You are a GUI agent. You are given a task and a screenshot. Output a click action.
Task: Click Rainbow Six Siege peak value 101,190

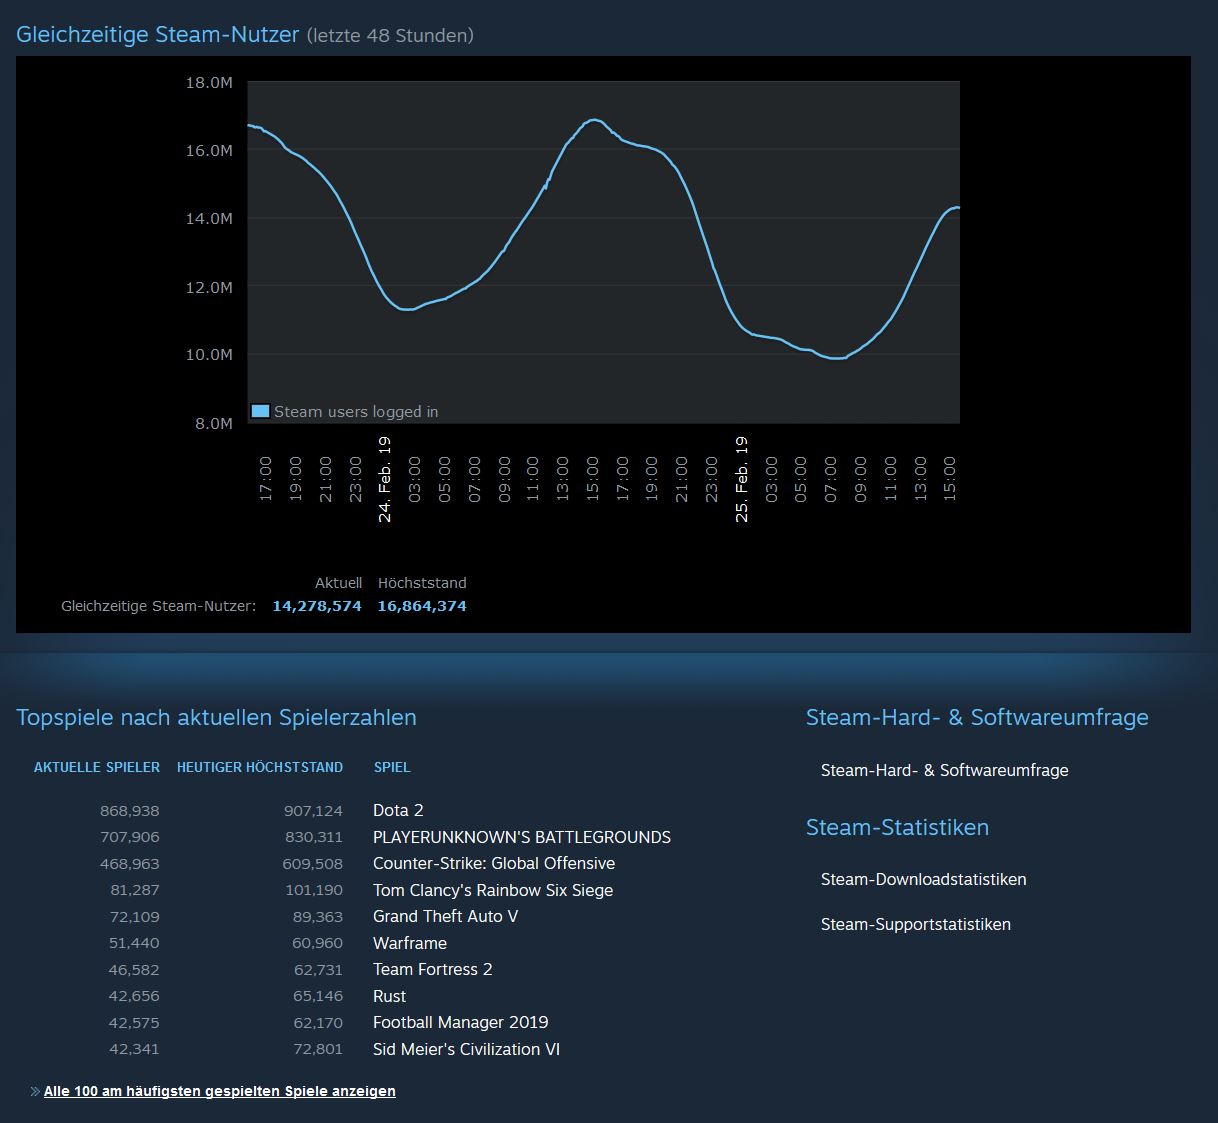[x=314, y=890]
